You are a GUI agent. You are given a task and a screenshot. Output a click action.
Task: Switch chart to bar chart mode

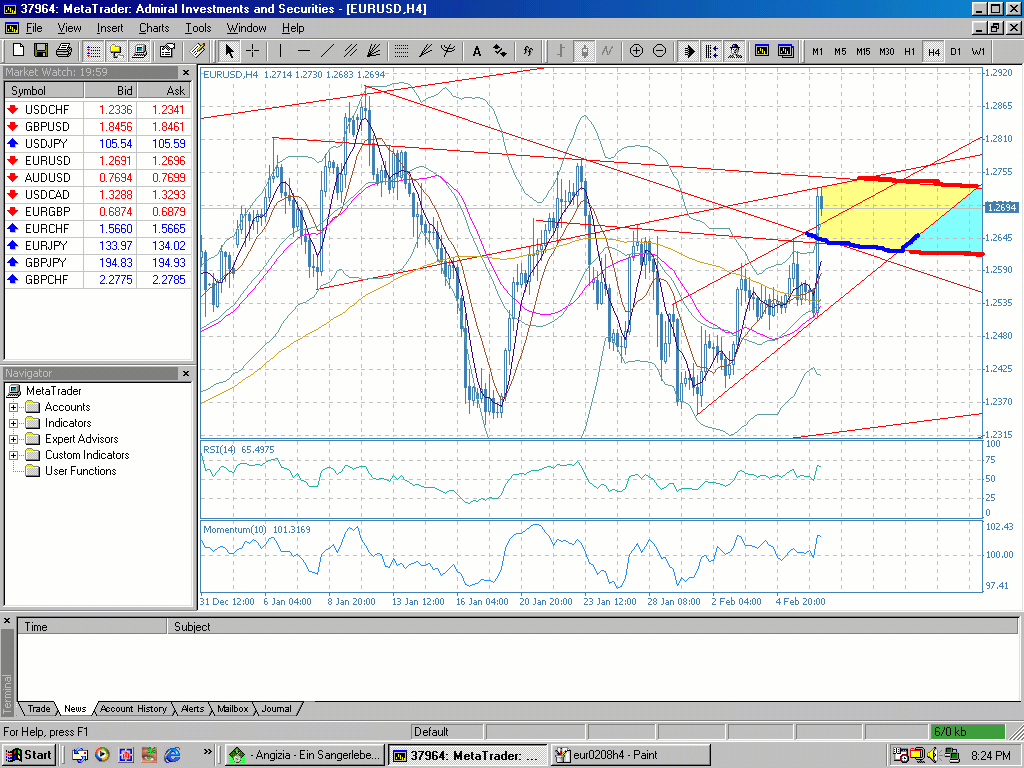click(560, 50)
